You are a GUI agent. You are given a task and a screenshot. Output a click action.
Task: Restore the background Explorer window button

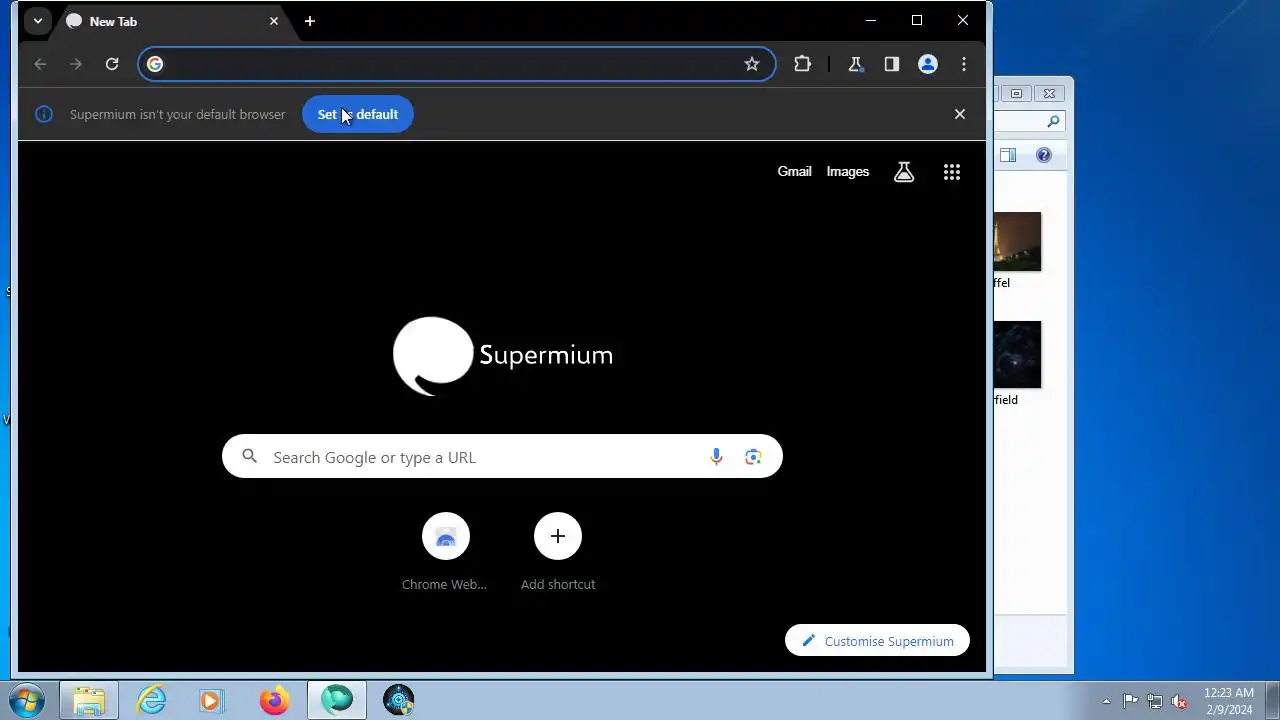point(1017,93)
